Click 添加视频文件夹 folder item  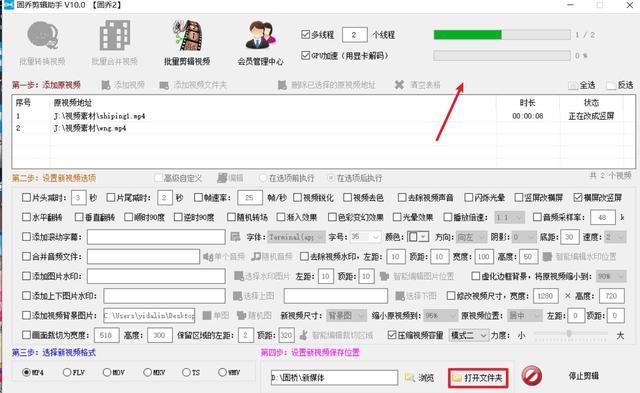[x=193, y=85]
